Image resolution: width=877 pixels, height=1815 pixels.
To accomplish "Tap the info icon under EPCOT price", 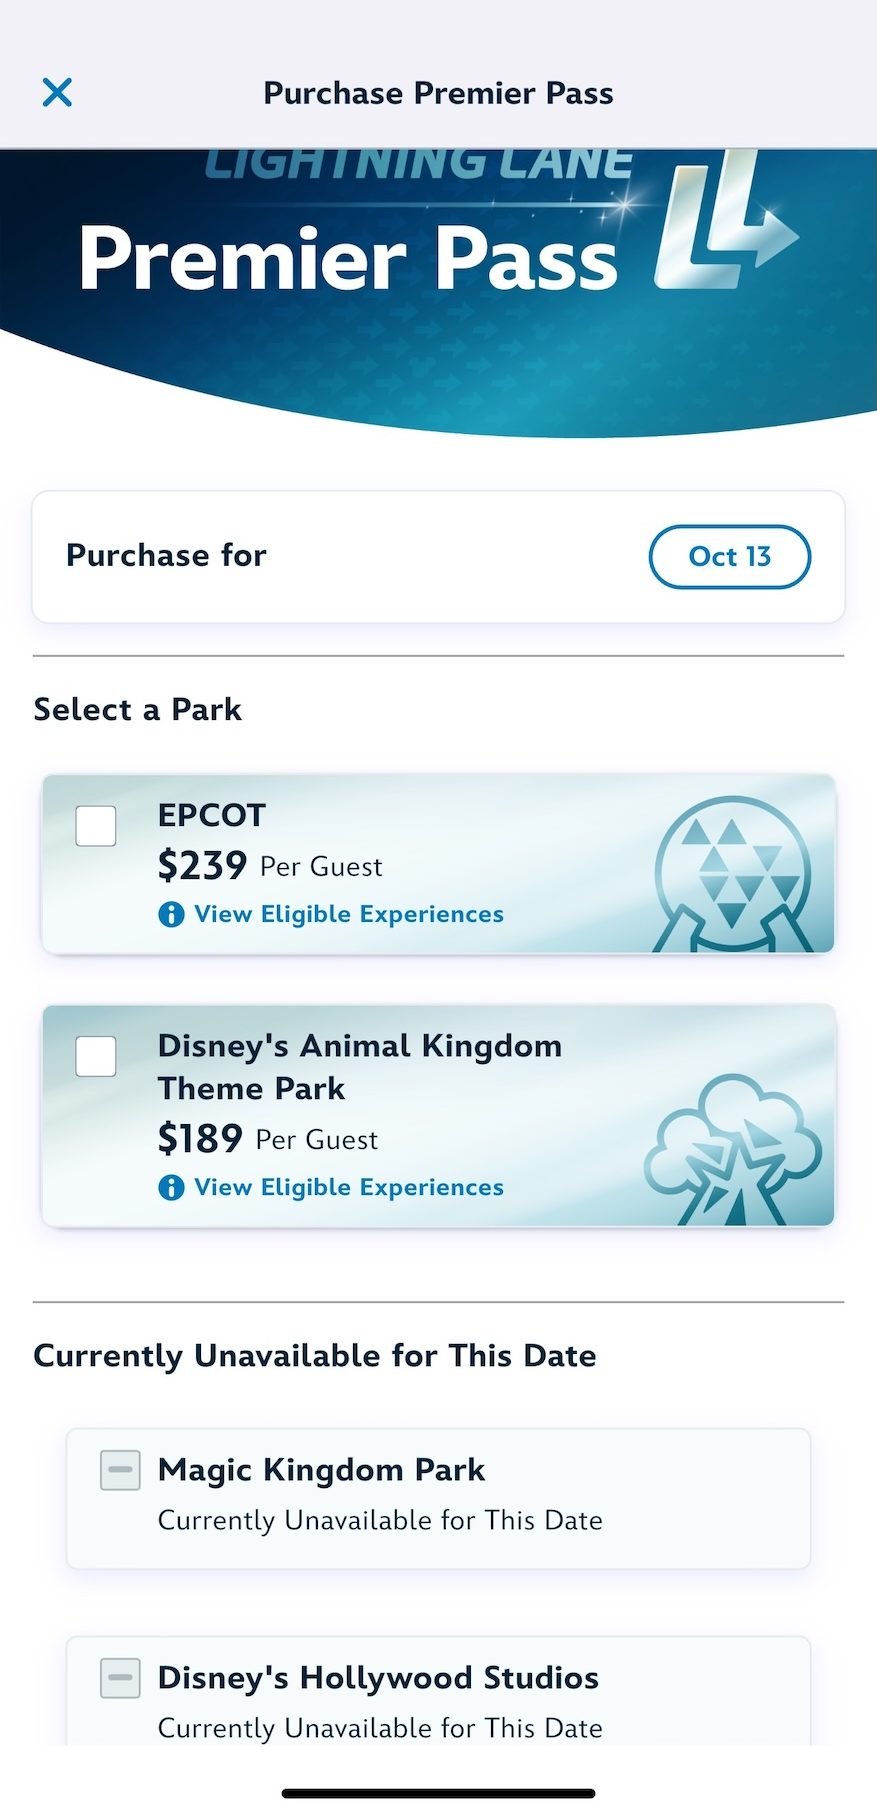I will click(171, 915).
